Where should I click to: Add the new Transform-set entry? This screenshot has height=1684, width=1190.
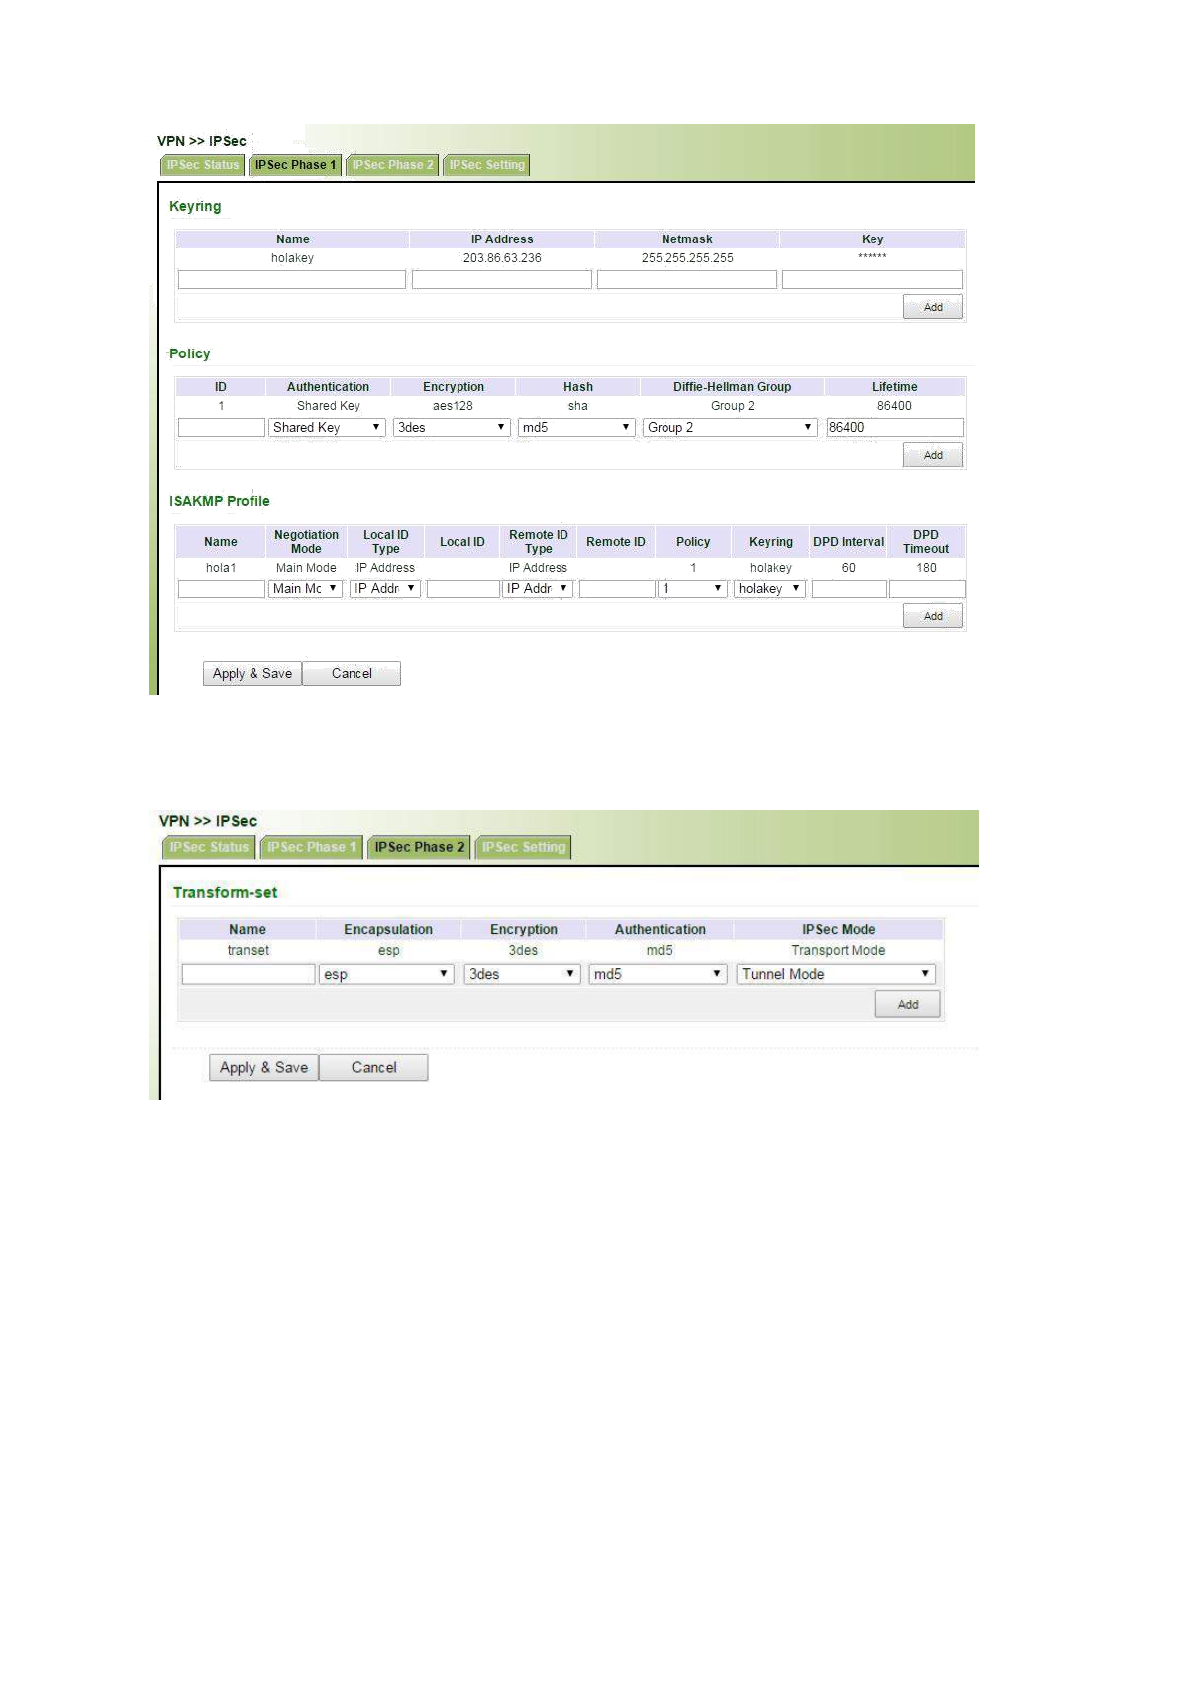pyautogui.click(x=908, y=1004)
